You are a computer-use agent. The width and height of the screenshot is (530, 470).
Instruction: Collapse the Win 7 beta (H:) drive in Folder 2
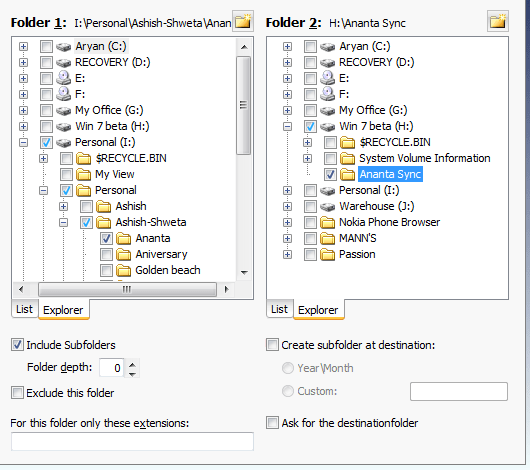point(287,126)
